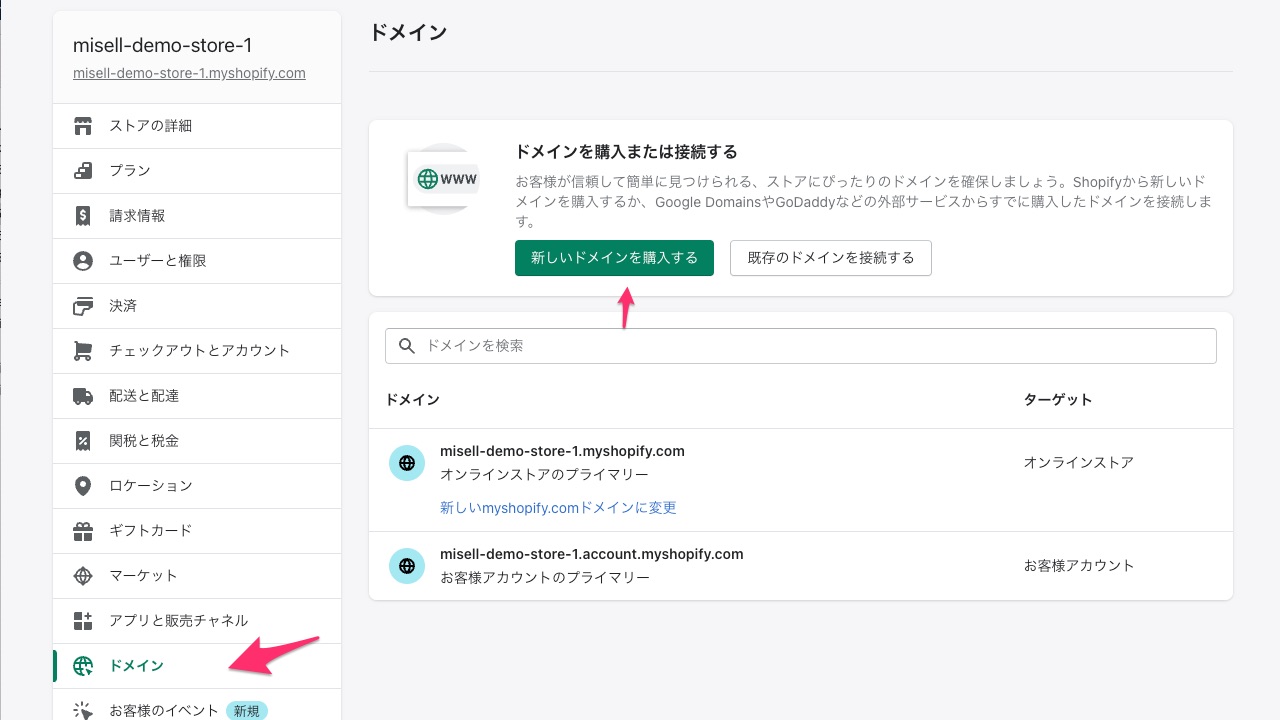This screenshot has width=1280, height=720.
Task: Click the magnifier icon in domain search
Action: coord(407,346)
